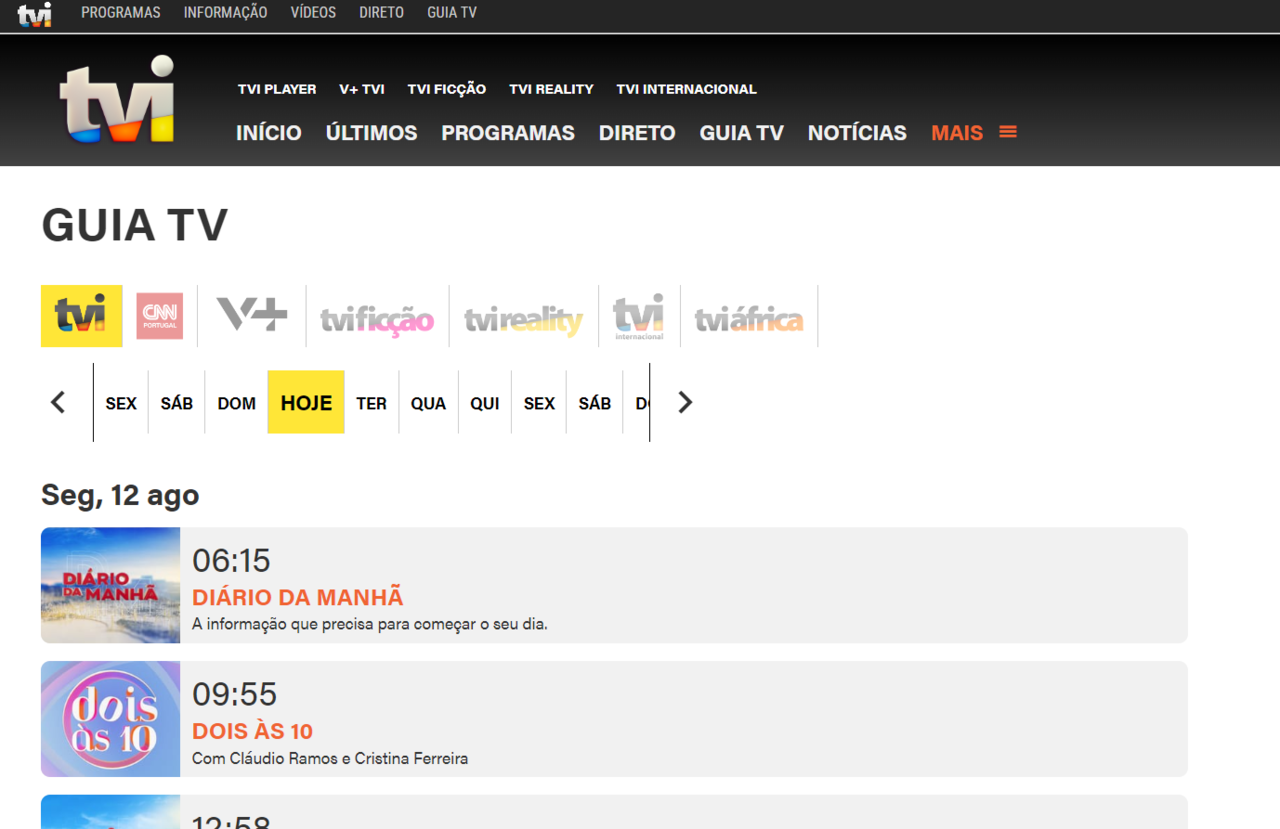This screenshot has width=1280, height=829.
Task: Go to INÍCIO in main navigation
Action: click(x=269, y=133)
